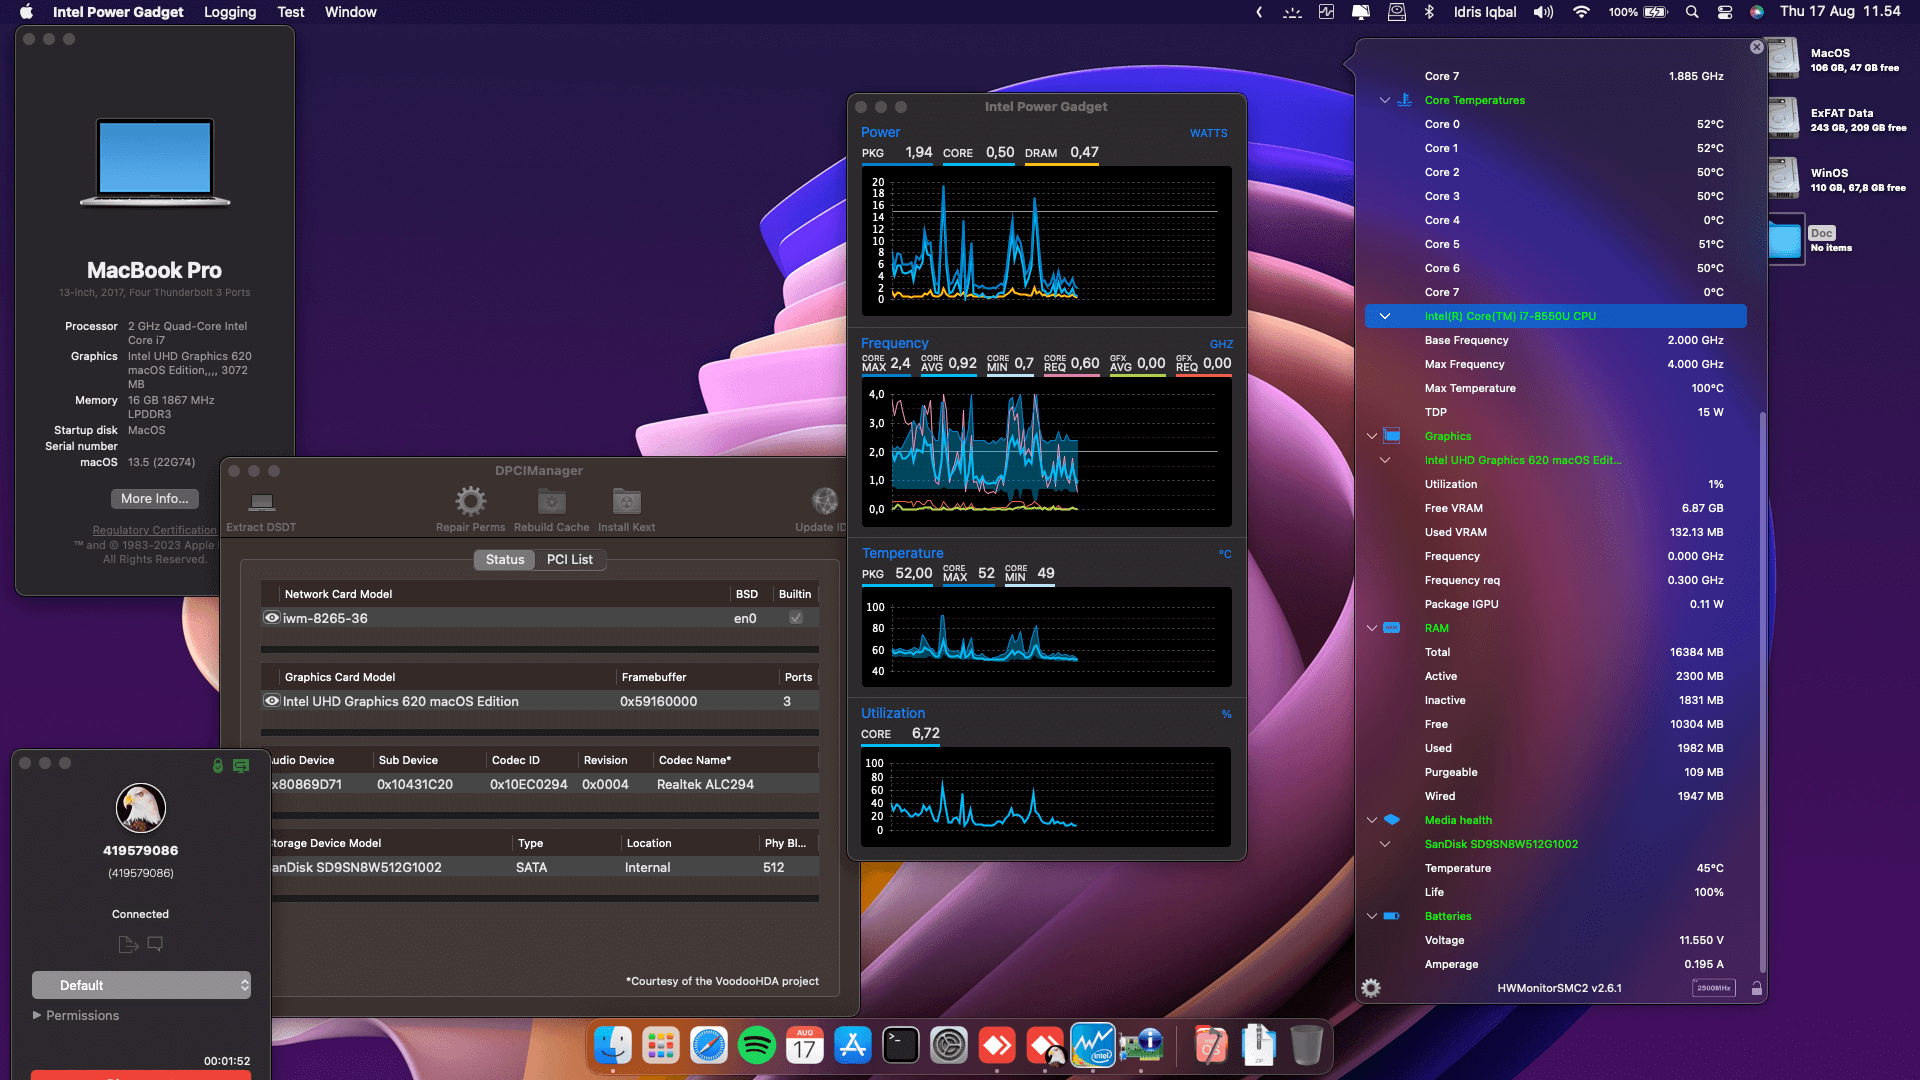The image size is (1920, 1080).
Task: Toggle HWMonitor lock icon at bottom right
Action: pos(1757,988)
